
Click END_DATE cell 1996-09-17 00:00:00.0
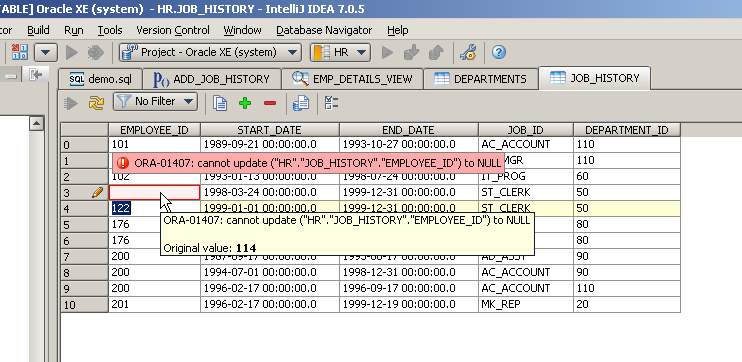[x=408, y=288]
